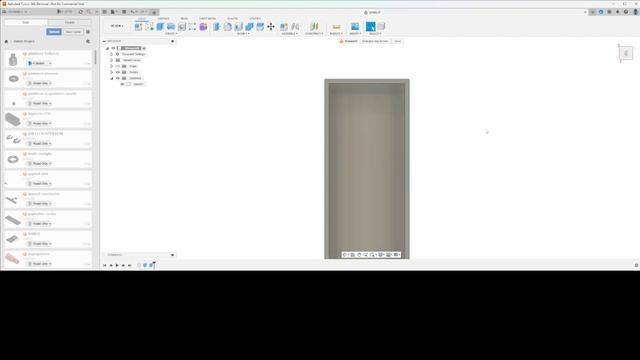The width and height of the screenshot is (640, 360).
Task: Expand the Origin folder node
Action: coord(111,66)
